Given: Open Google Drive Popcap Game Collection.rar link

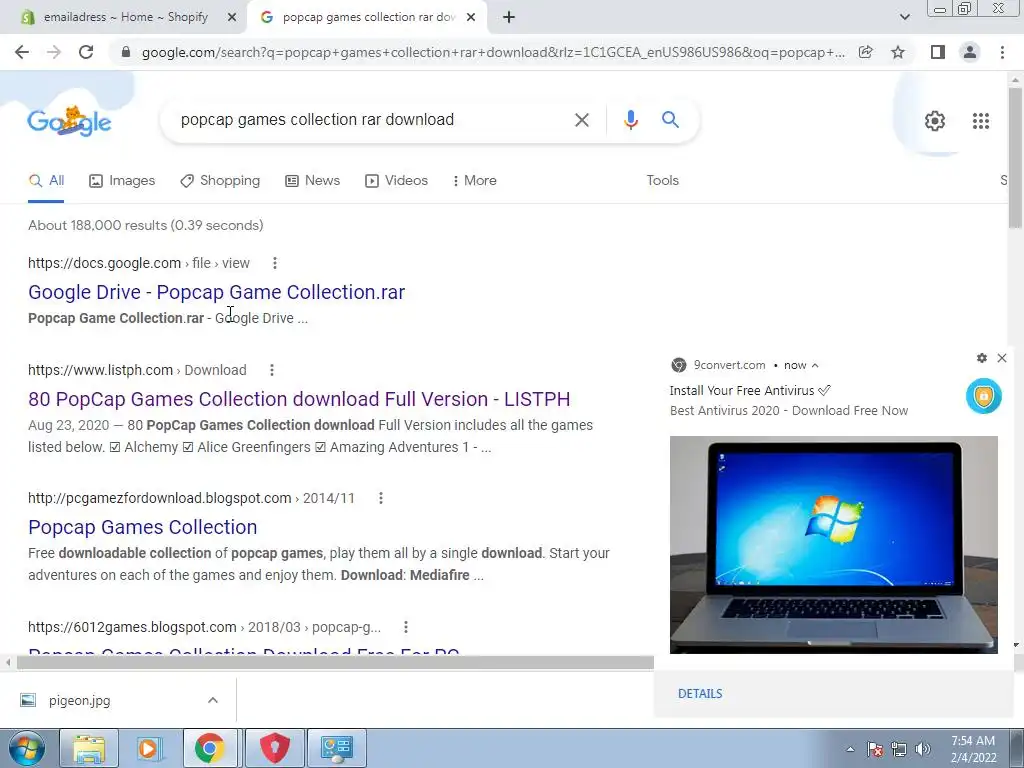Looking at the screenshot, I should (216, 292).
